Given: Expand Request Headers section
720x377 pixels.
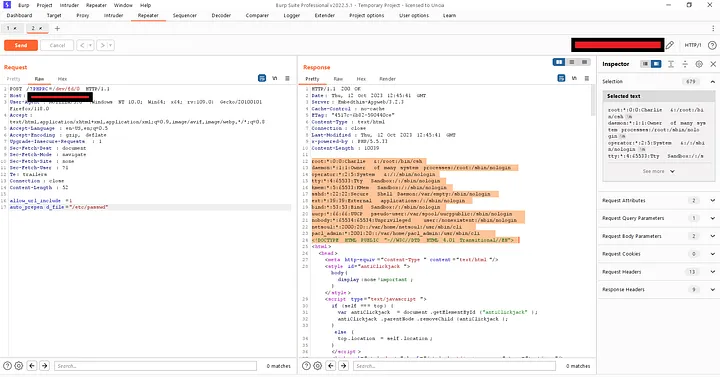Looking at the screenshot, I should [x=713, y=272].
